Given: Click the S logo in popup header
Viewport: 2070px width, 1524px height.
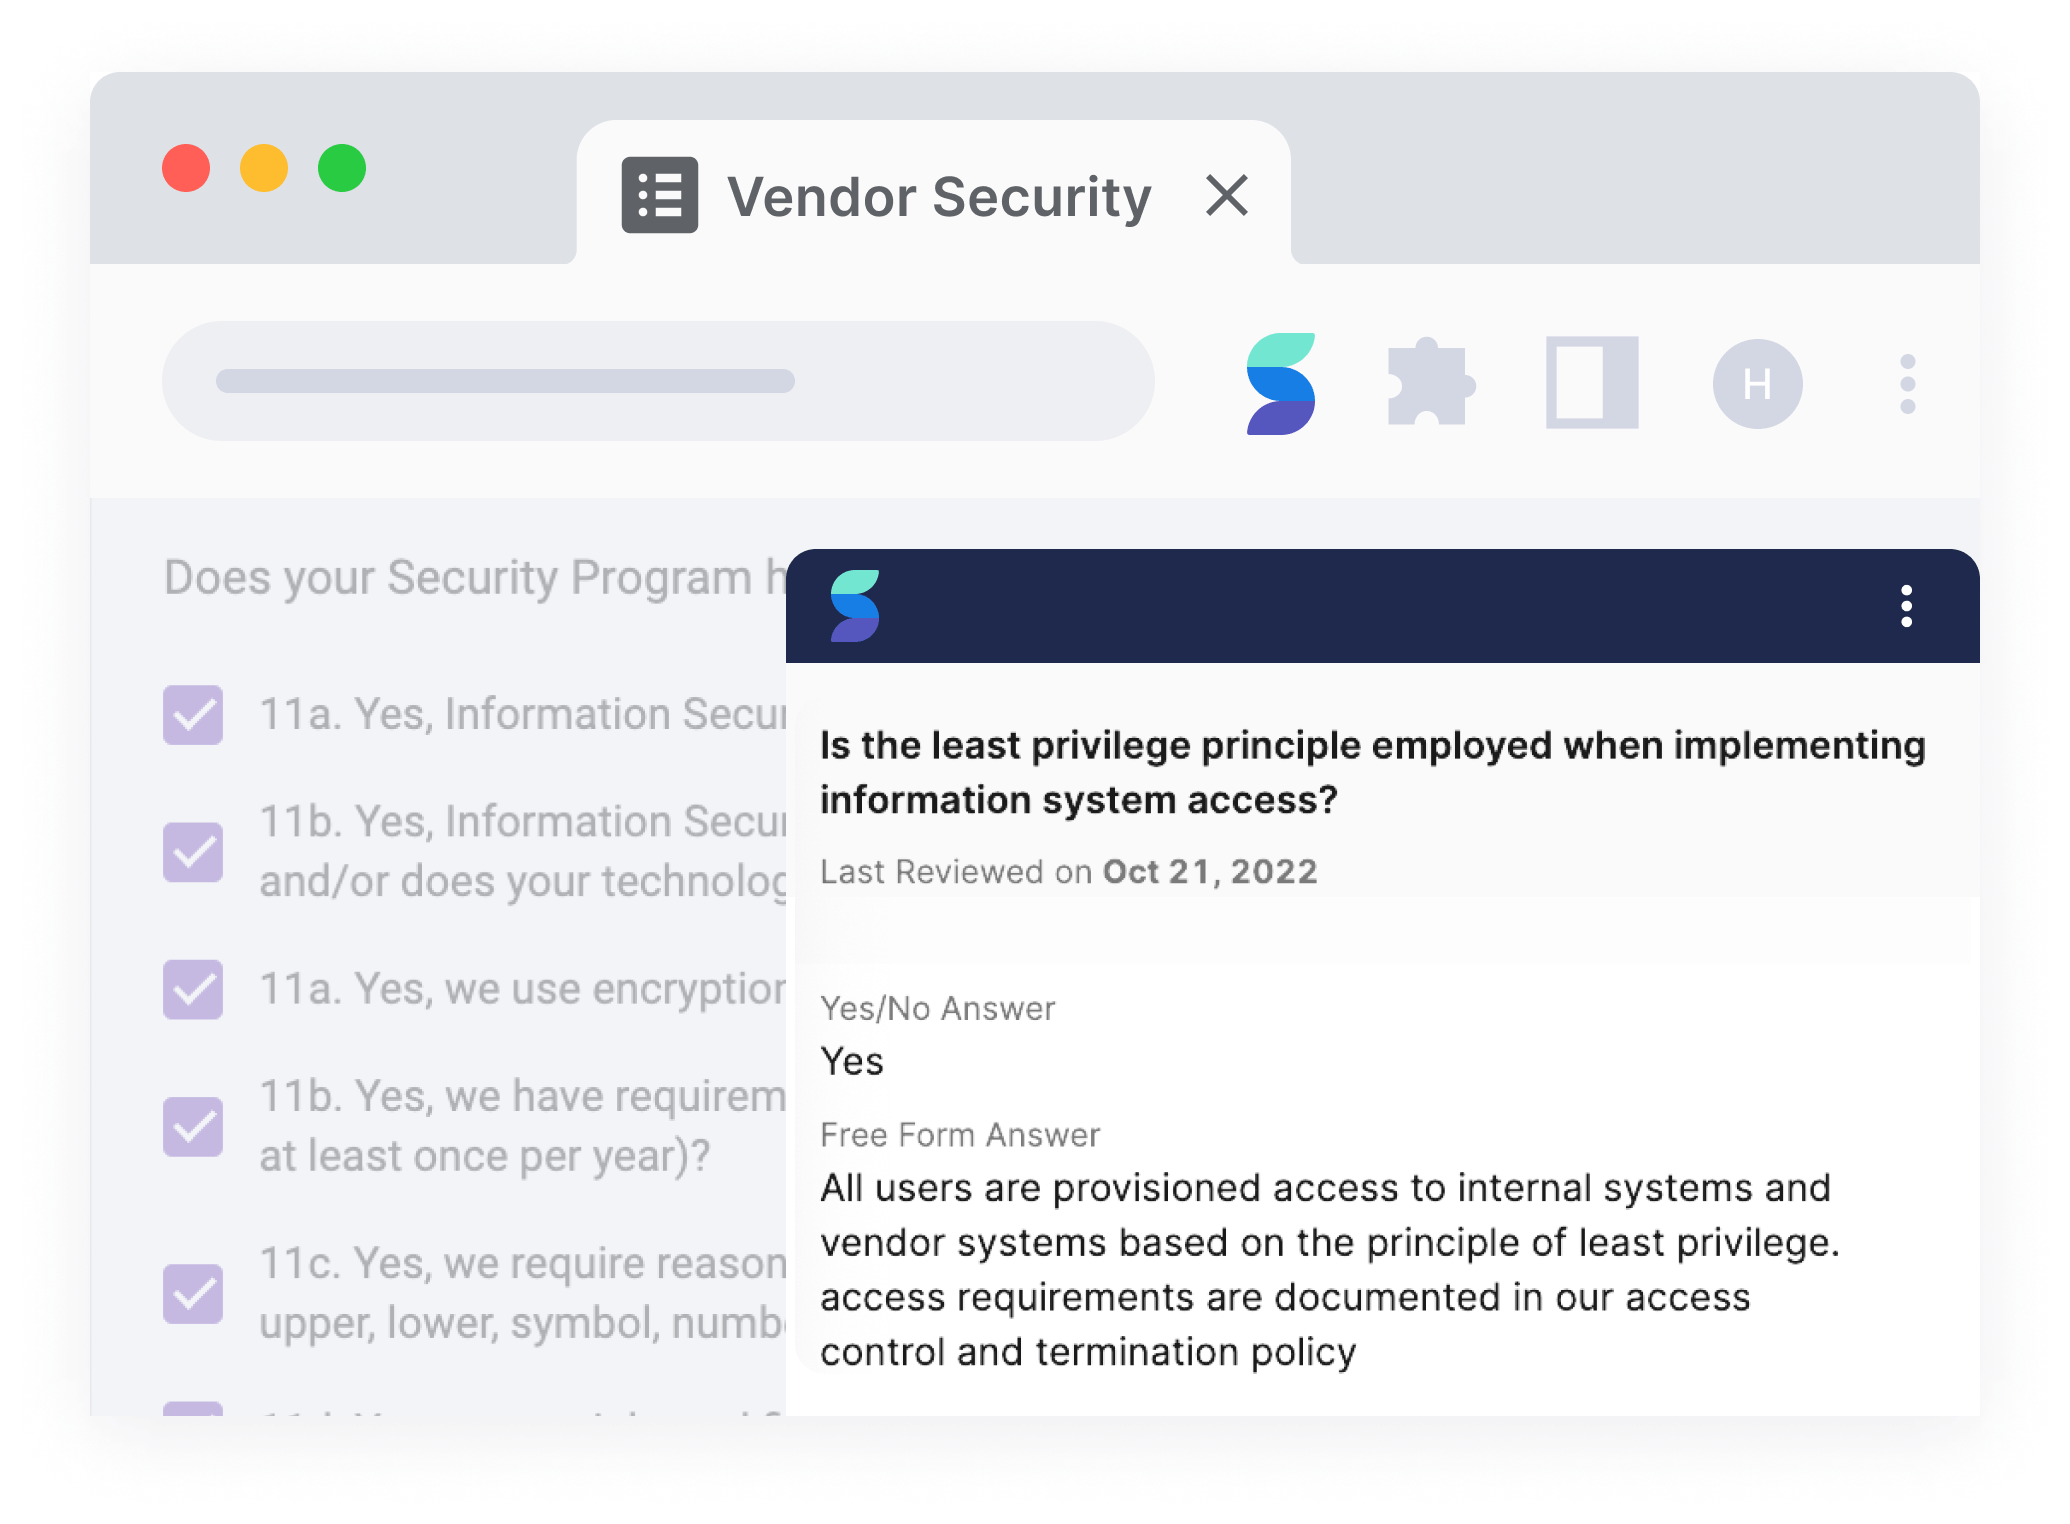Looking at the screenshot, I should pyautogui.click(x=855, y=606).
